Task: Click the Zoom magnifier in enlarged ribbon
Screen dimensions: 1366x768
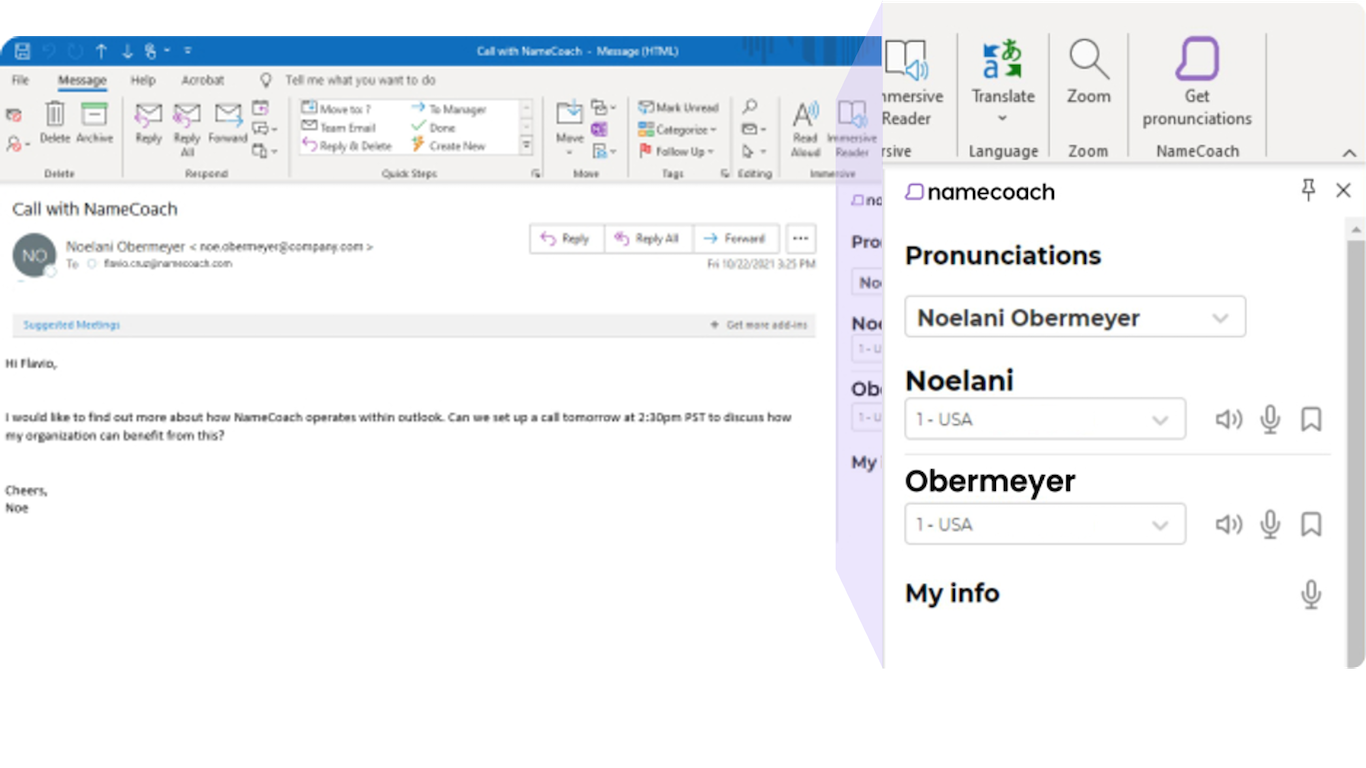Action: pyautogui.click(x=1088, y=60)
